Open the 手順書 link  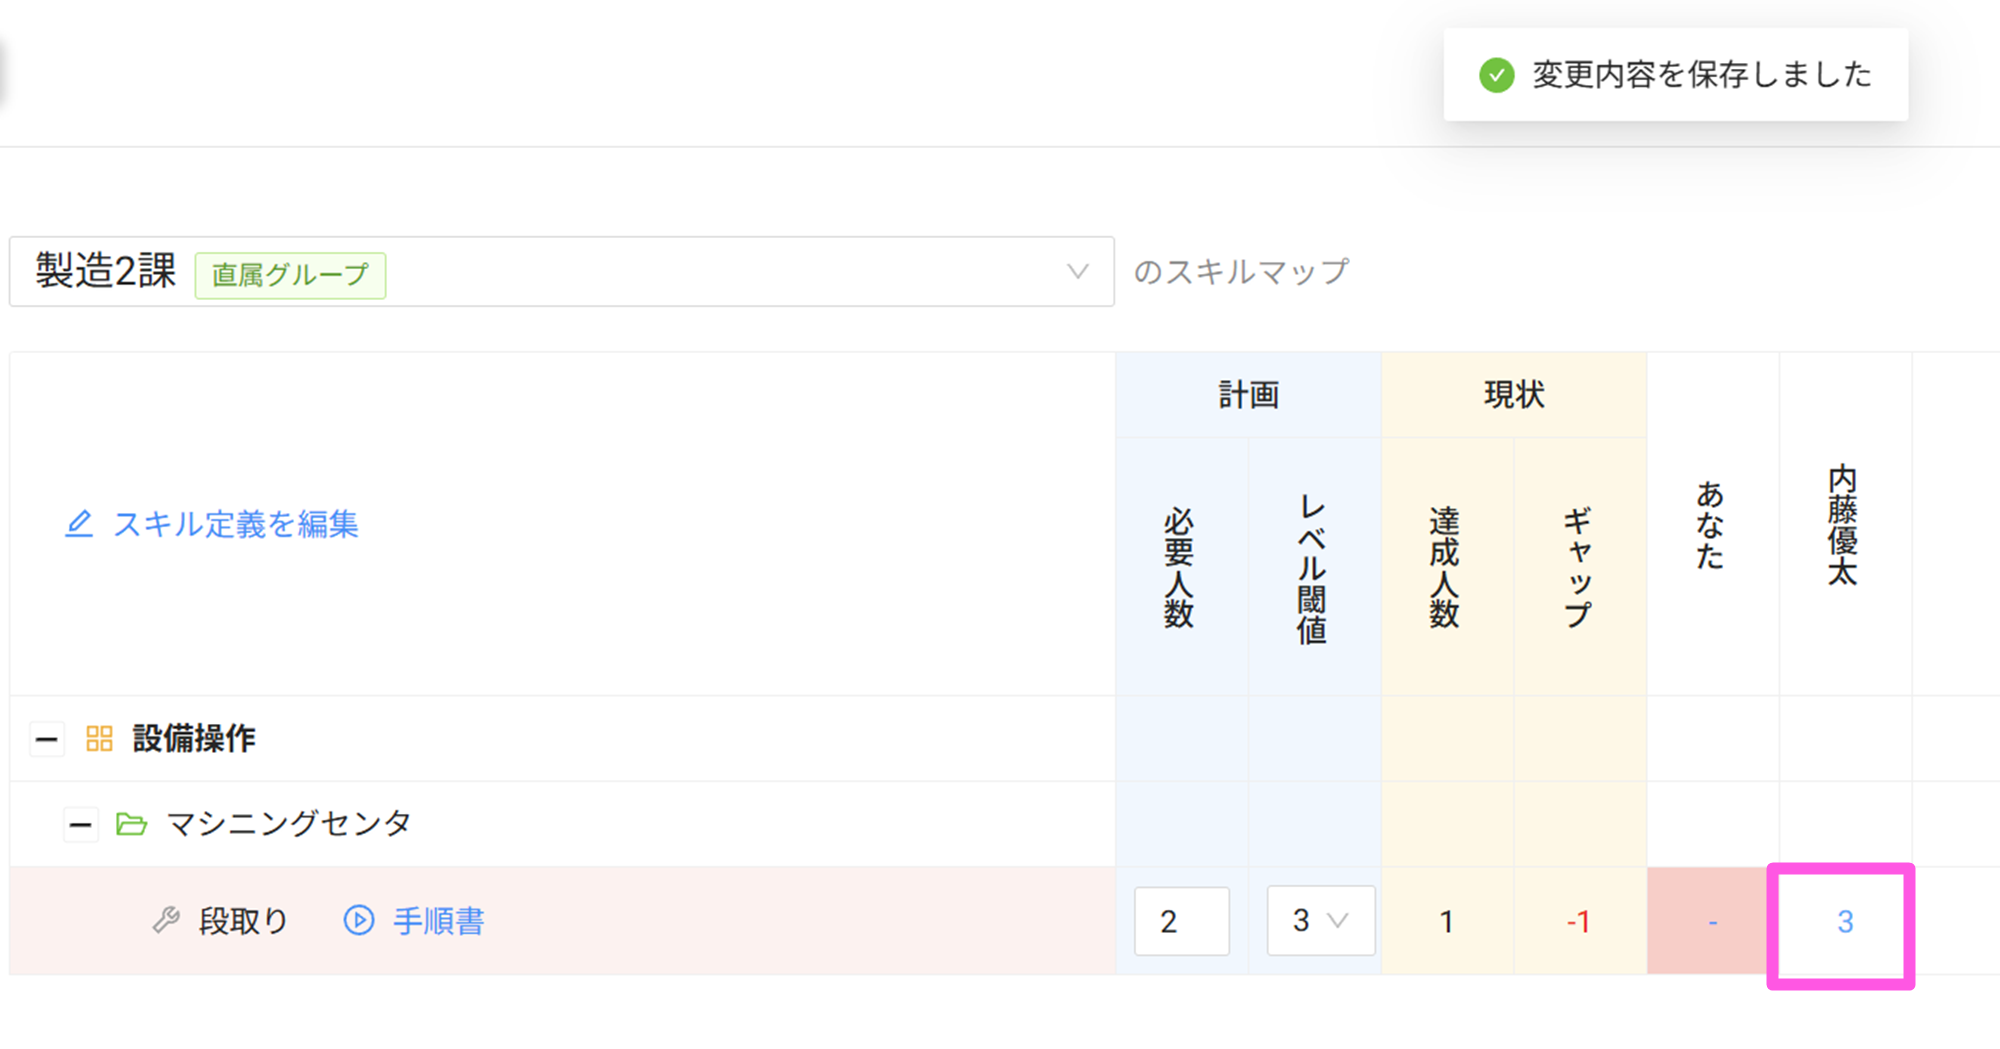(438, 921)
